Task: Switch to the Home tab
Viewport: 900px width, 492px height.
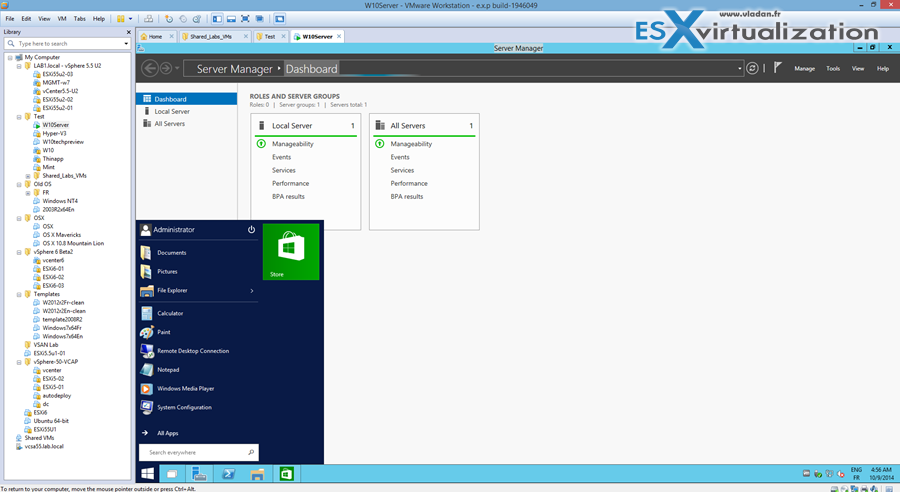Action: point(155,36)
